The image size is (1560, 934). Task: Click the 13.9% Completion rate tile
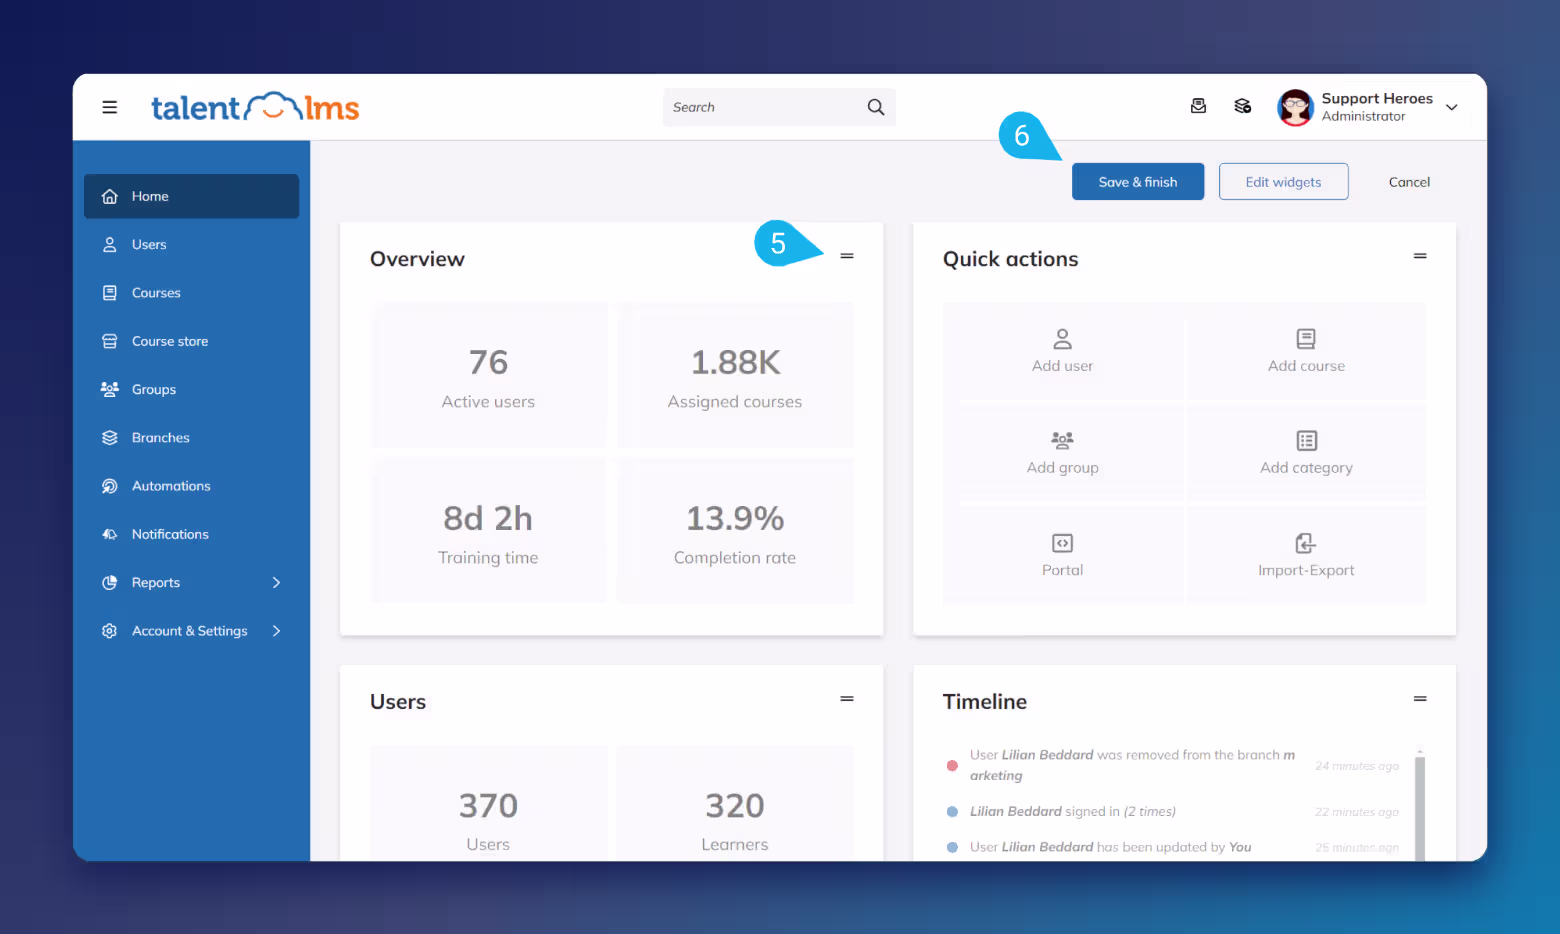coord(735,531)
